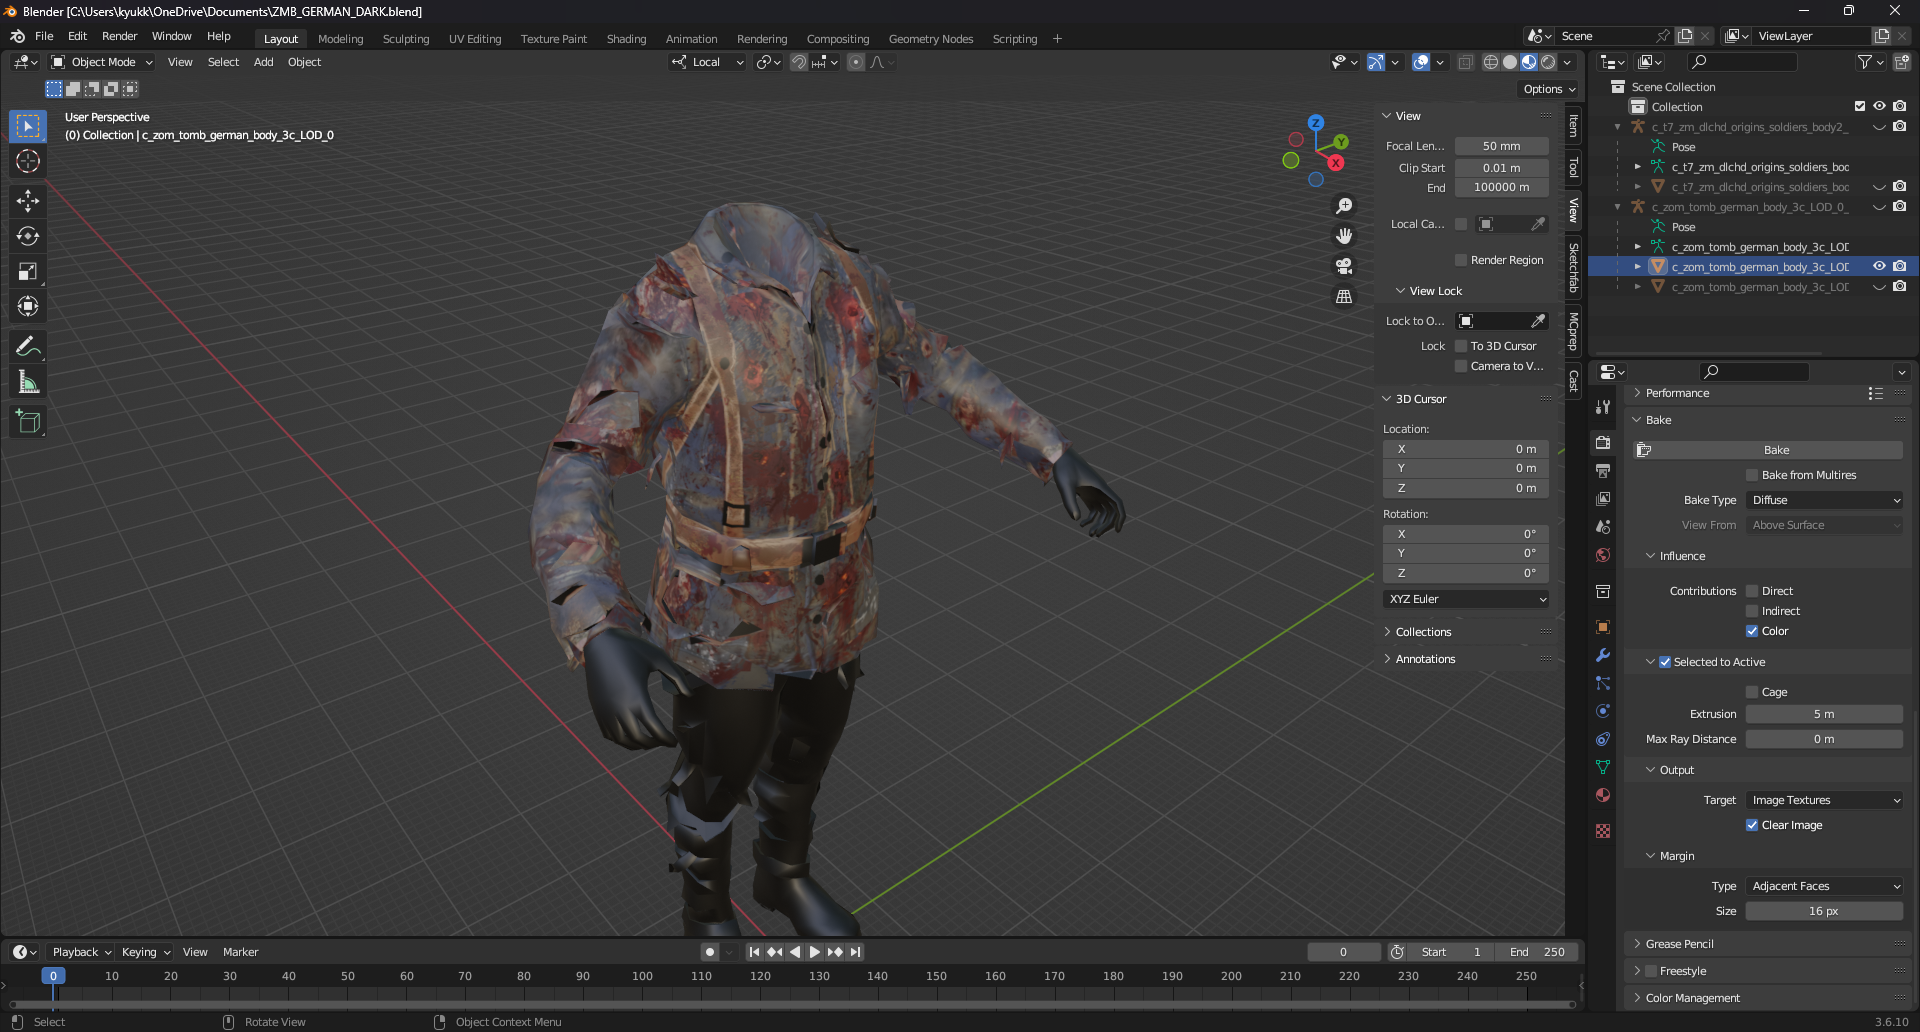The height and width of the screenshot is (1032, 1920).
Task: Enable the Direct contribution checkbox
Action: click(1752, 591)
